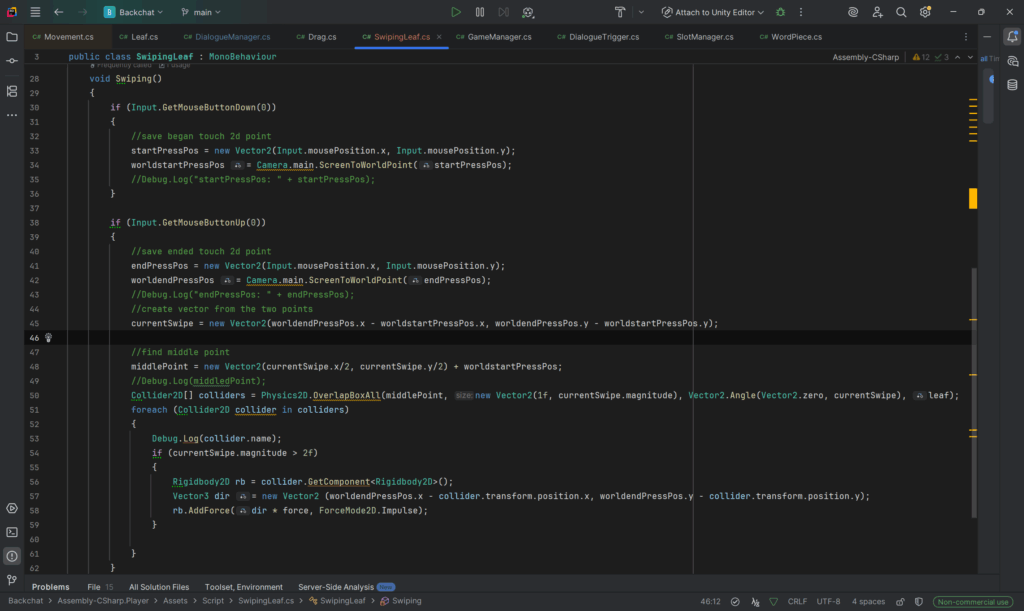Change the CRLF line separator

pyautogui.click(x=797, y=602)
